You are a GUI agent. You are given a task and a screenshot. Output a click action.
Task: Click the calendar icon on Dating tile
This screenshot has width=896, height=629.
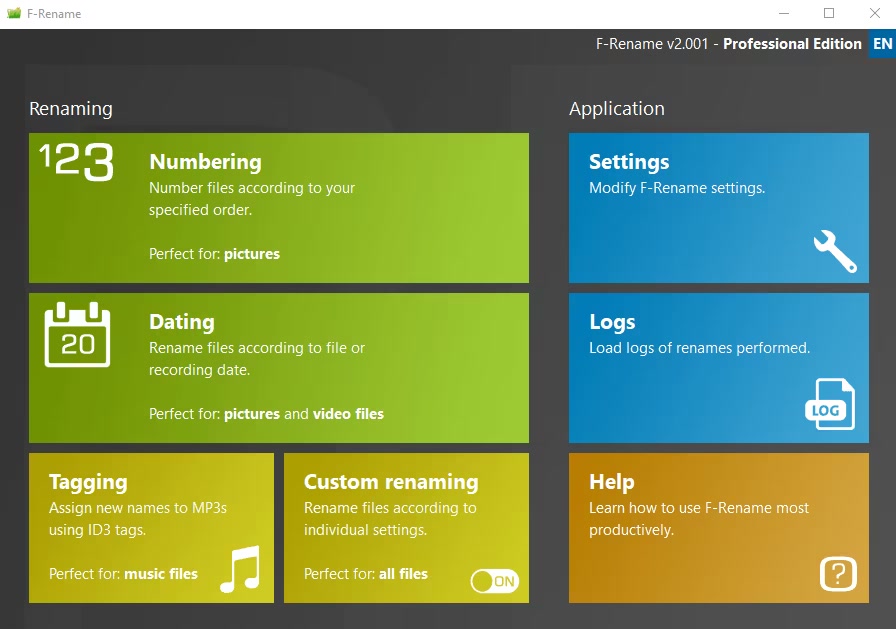(78, 335)
